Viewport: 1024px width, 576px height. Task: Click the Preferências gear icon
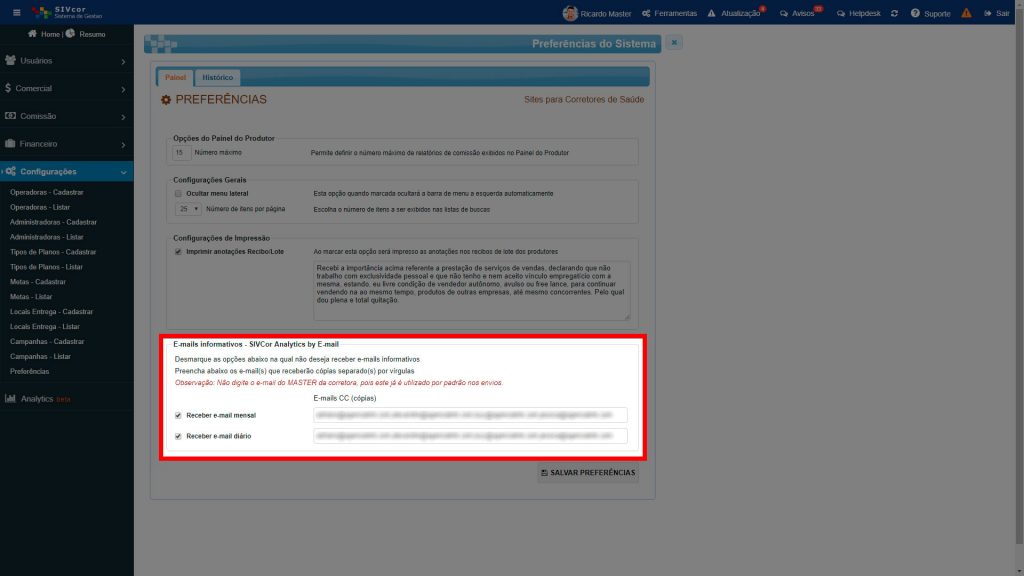coord(166,100)
